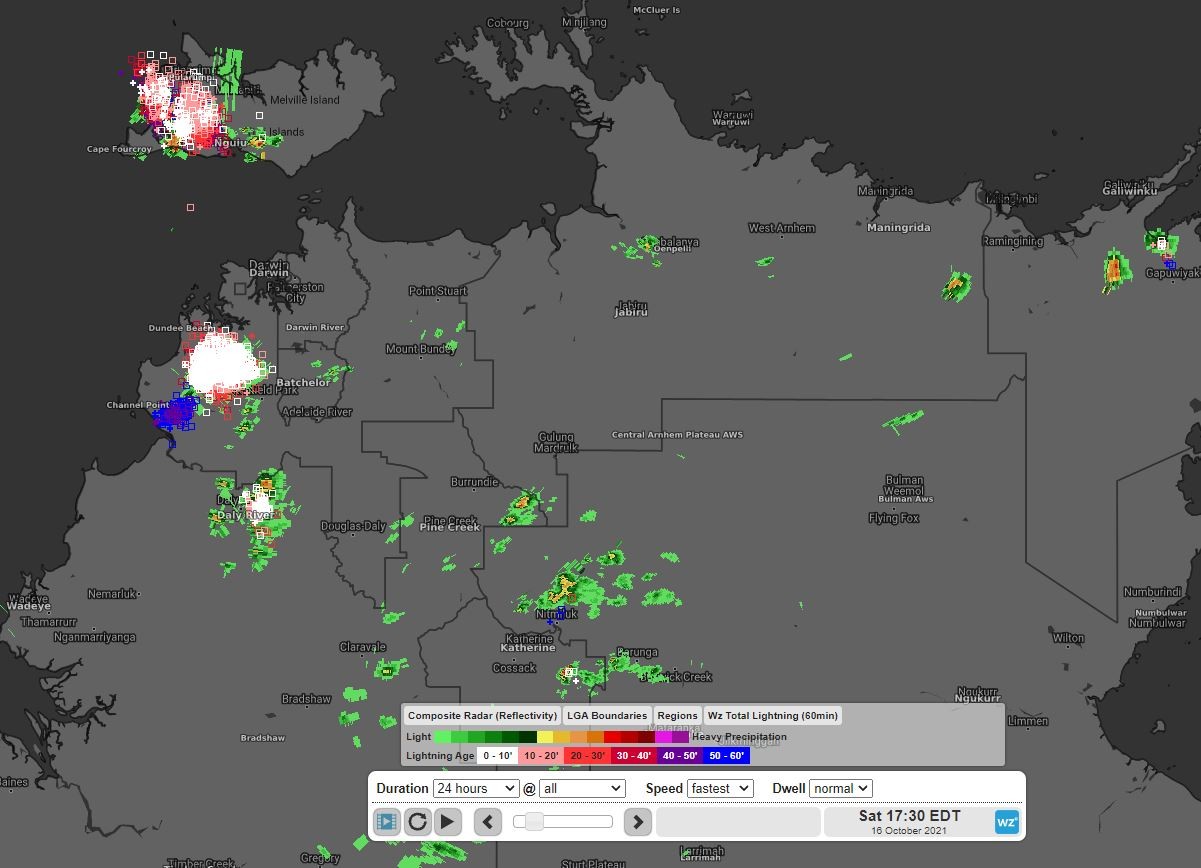Click the blue WZ logo icon

click(x=1007, y=822)
